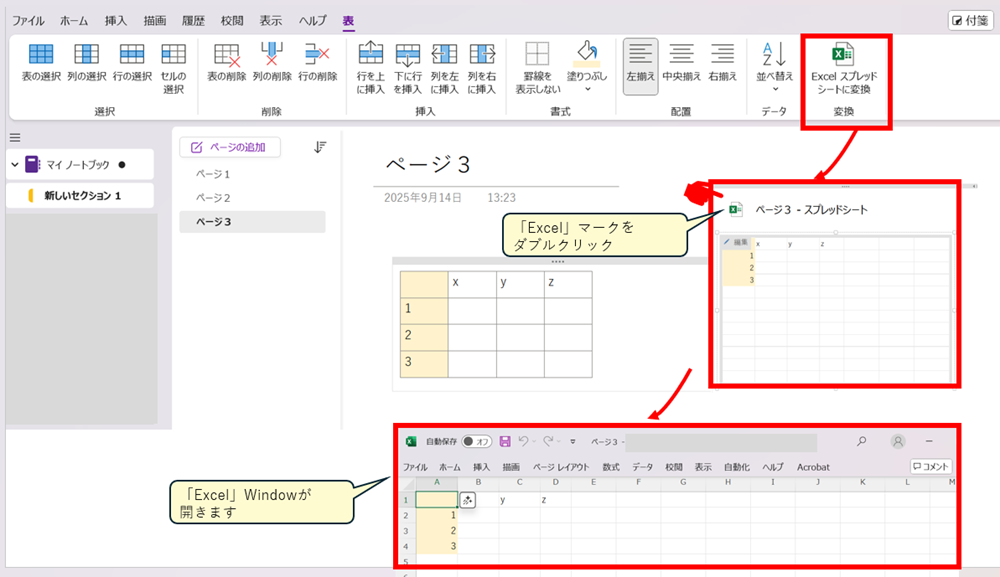
Task: Open search in the Excel title bar
Action: click(862, 441)
